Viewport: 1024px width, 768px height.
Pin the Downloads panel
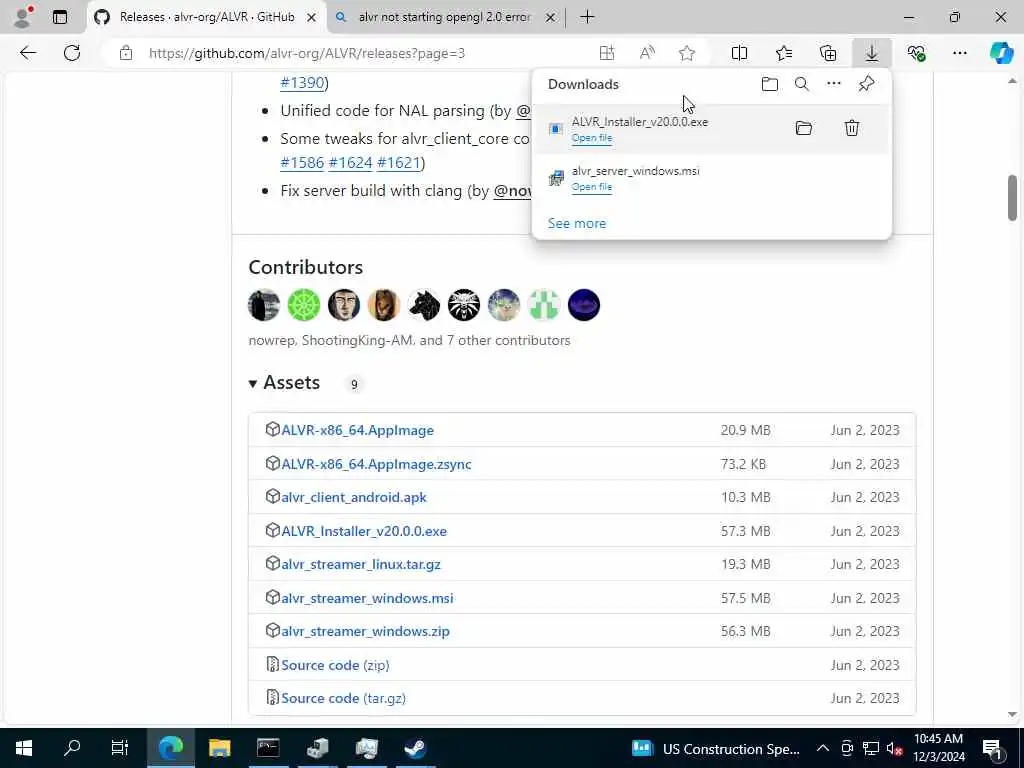[866, 84]
